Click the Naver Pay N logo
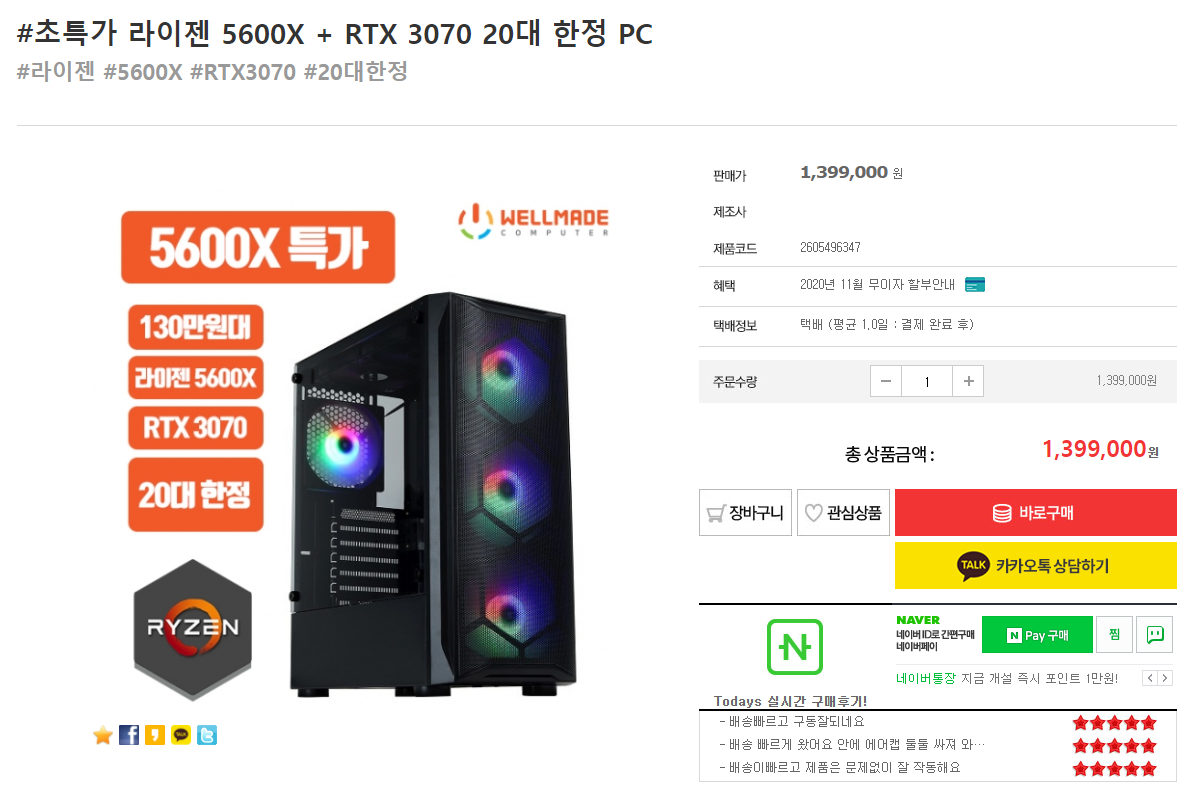The image size is (1187, 798). coord(794,647)
